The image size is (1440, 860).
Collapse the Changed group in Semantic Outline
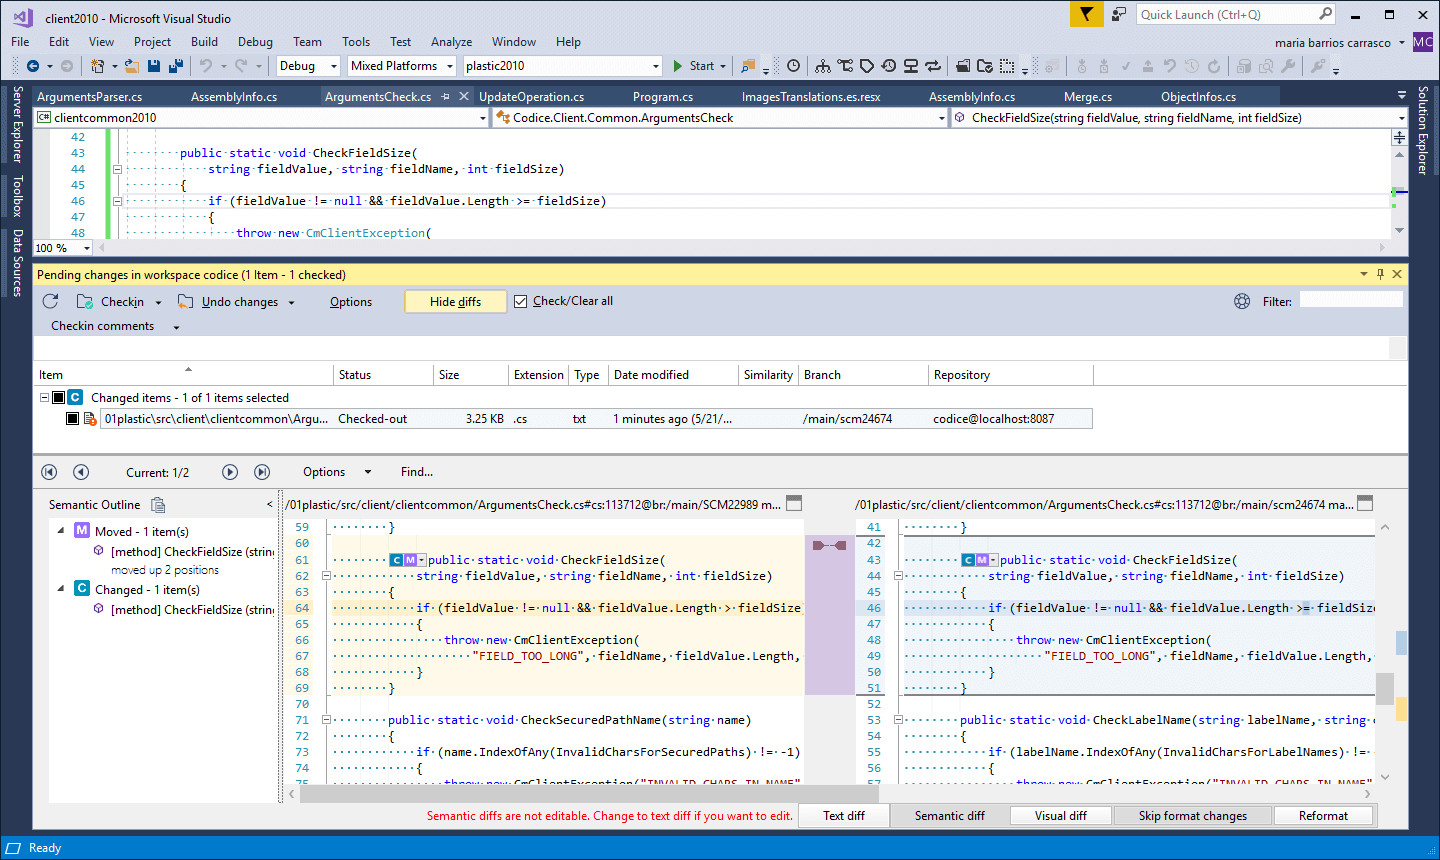tap(61, 589)
